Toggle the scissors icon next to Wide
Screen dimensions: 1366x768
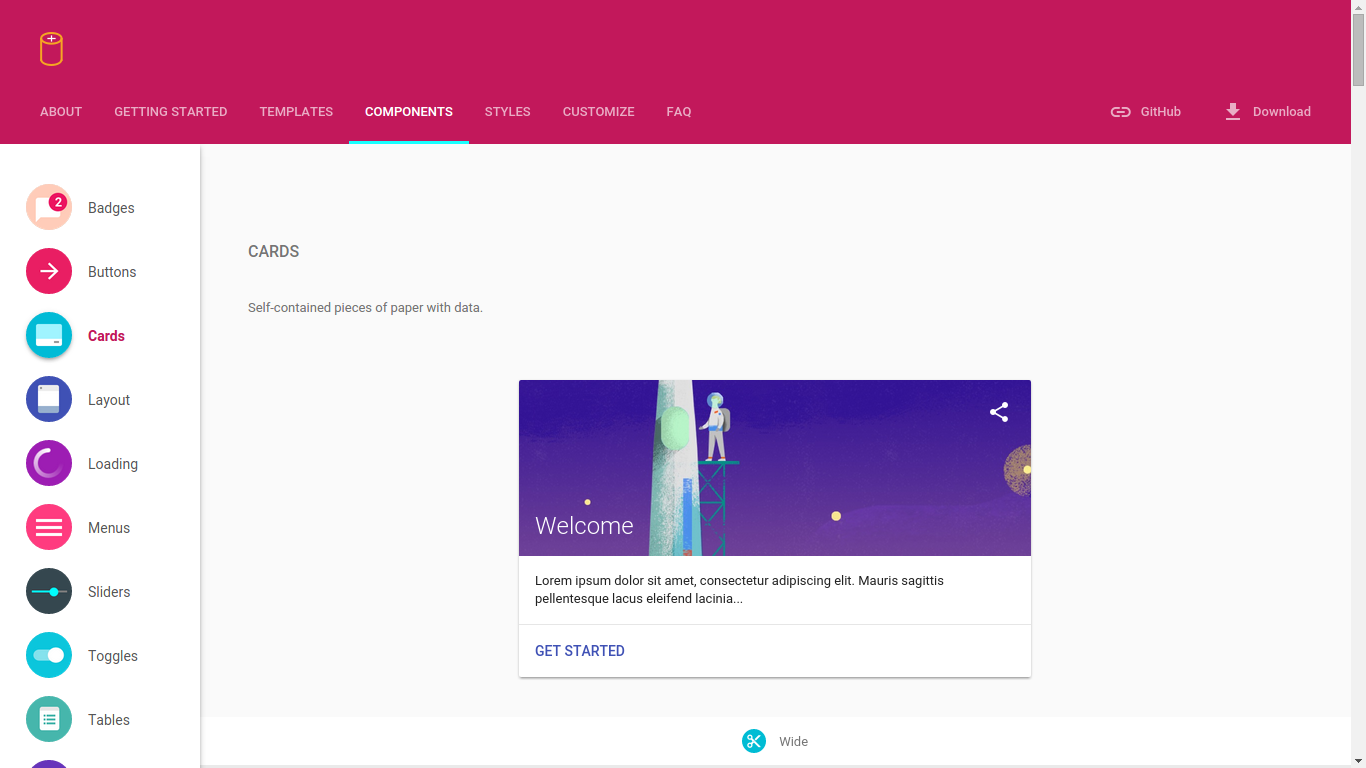[753, 741]
